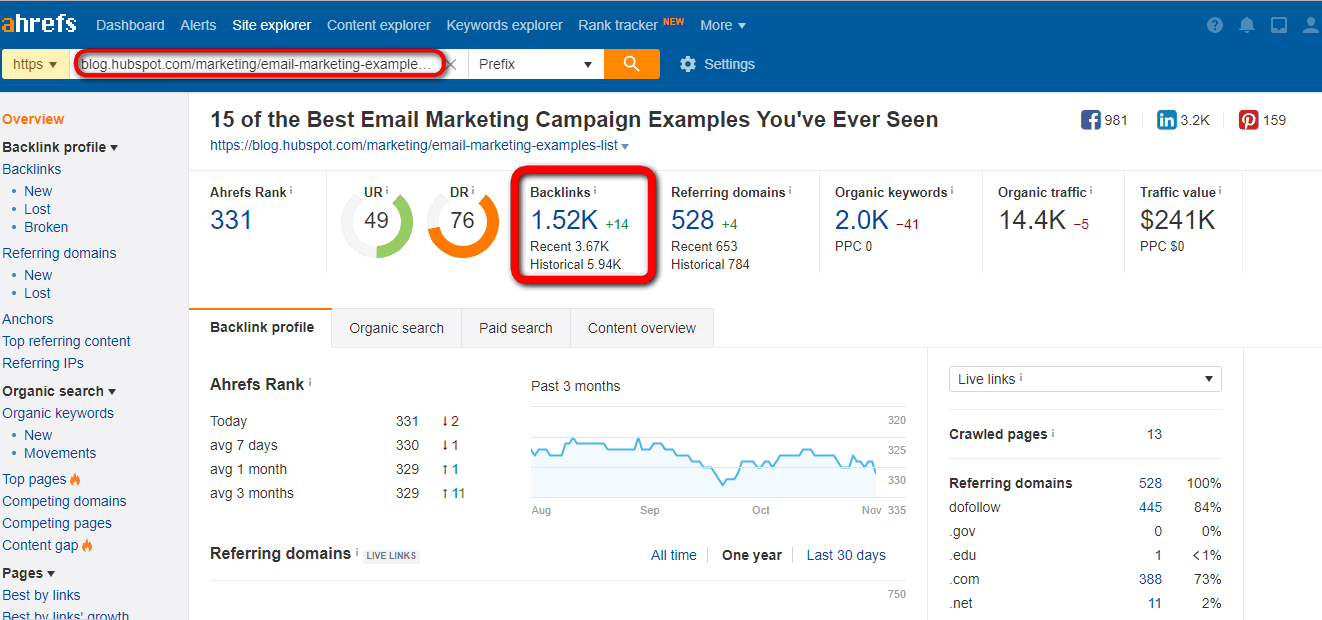This screenshot has width=1322, height=620.
Task: Open Alerts in the top menu
Action: tap(198, 25)
